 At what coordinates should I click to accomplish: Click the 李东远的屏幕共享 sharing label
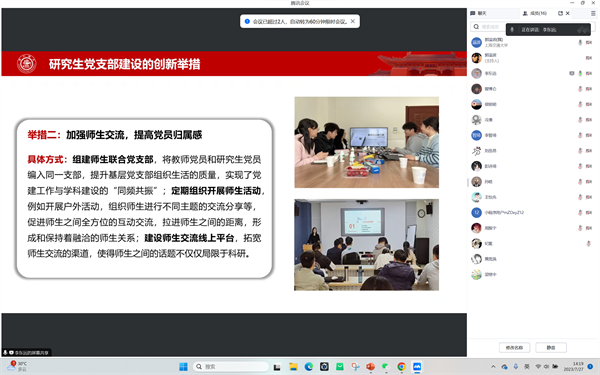(26, 352)
